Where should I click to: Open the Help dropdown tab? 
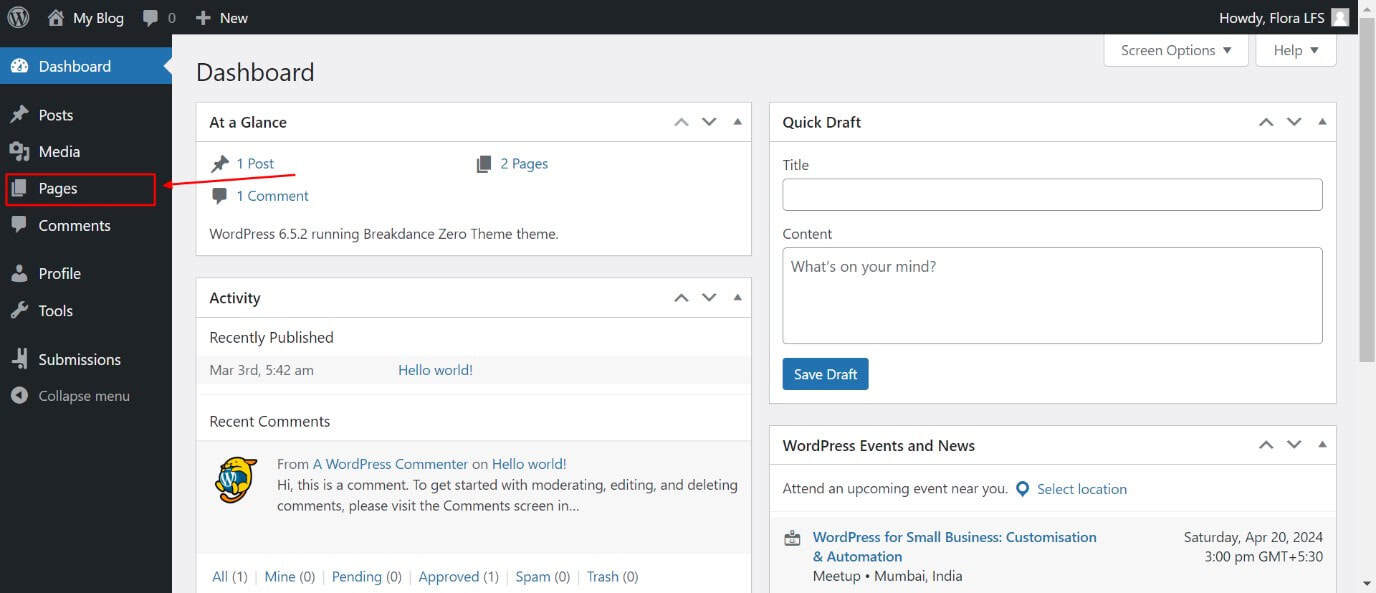(x=1296, y=50)
